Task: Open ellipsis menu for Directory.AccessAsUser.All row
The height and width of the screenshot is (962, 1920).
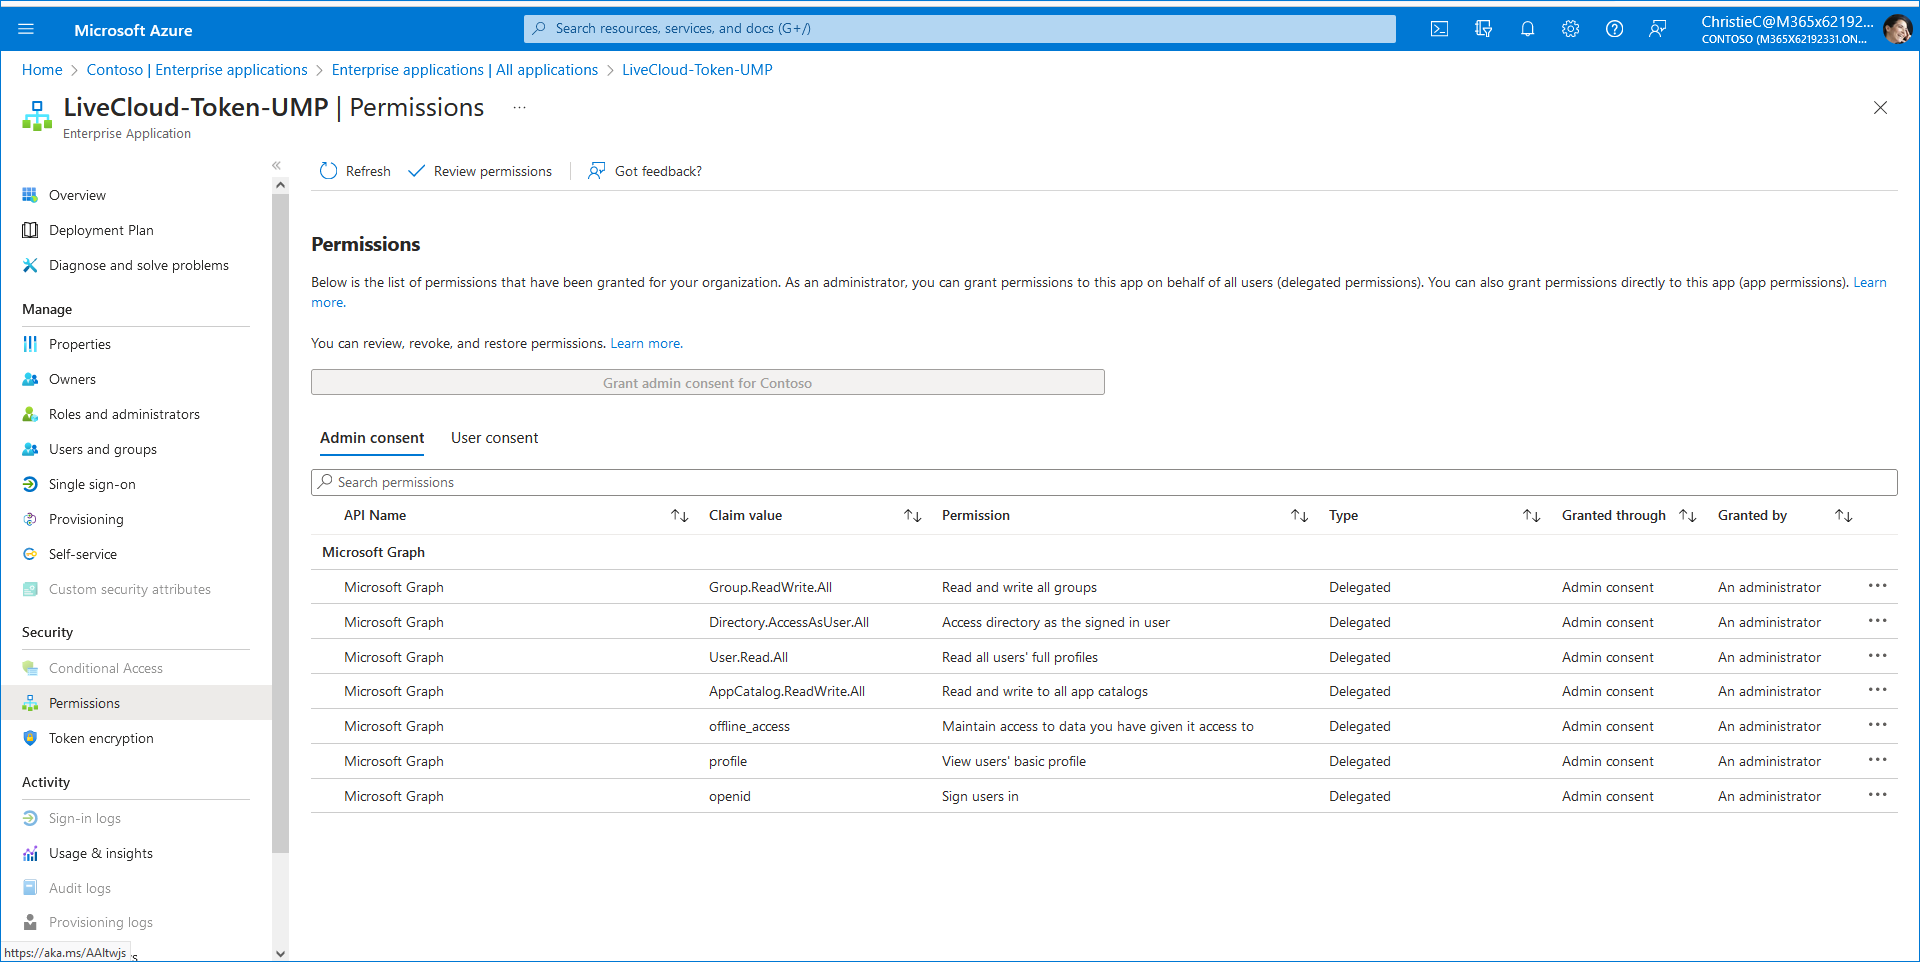Action: click(1877, 621)
